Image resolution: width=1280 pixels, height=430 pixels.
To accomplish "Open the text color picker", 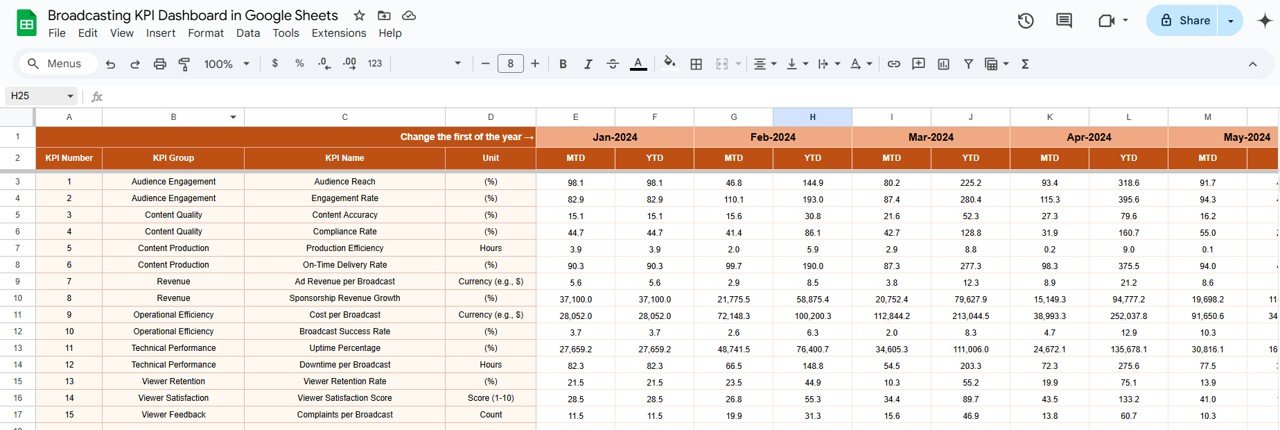I will [638, 64].
